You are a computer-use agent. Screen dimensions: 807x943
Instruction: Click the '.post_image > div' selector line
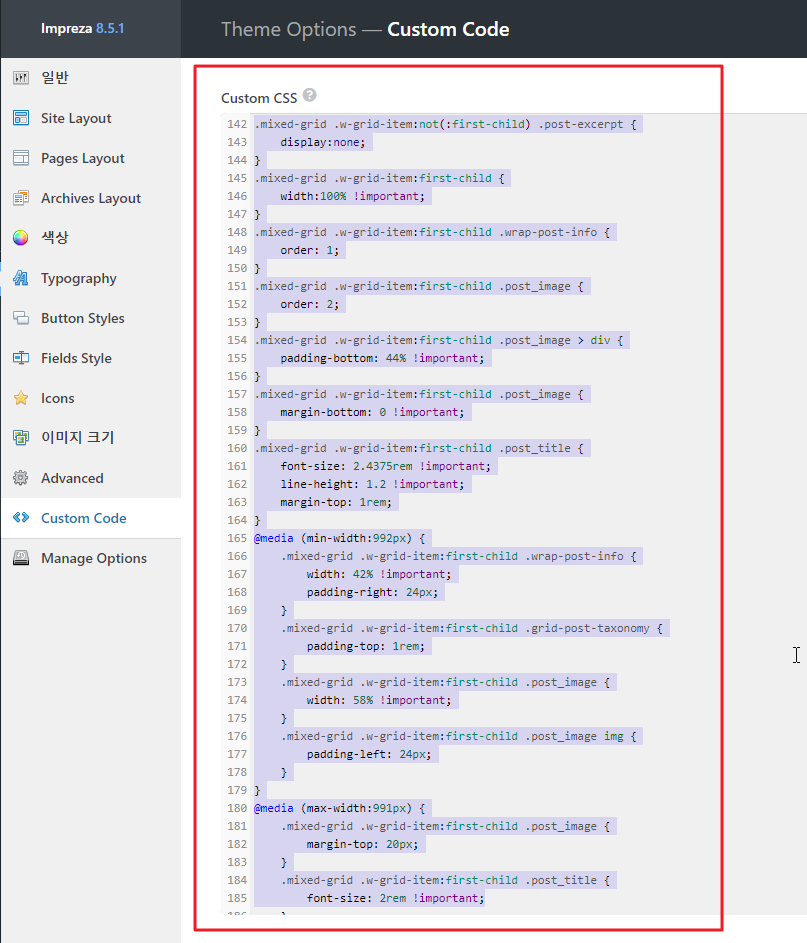tap(439, 340)
